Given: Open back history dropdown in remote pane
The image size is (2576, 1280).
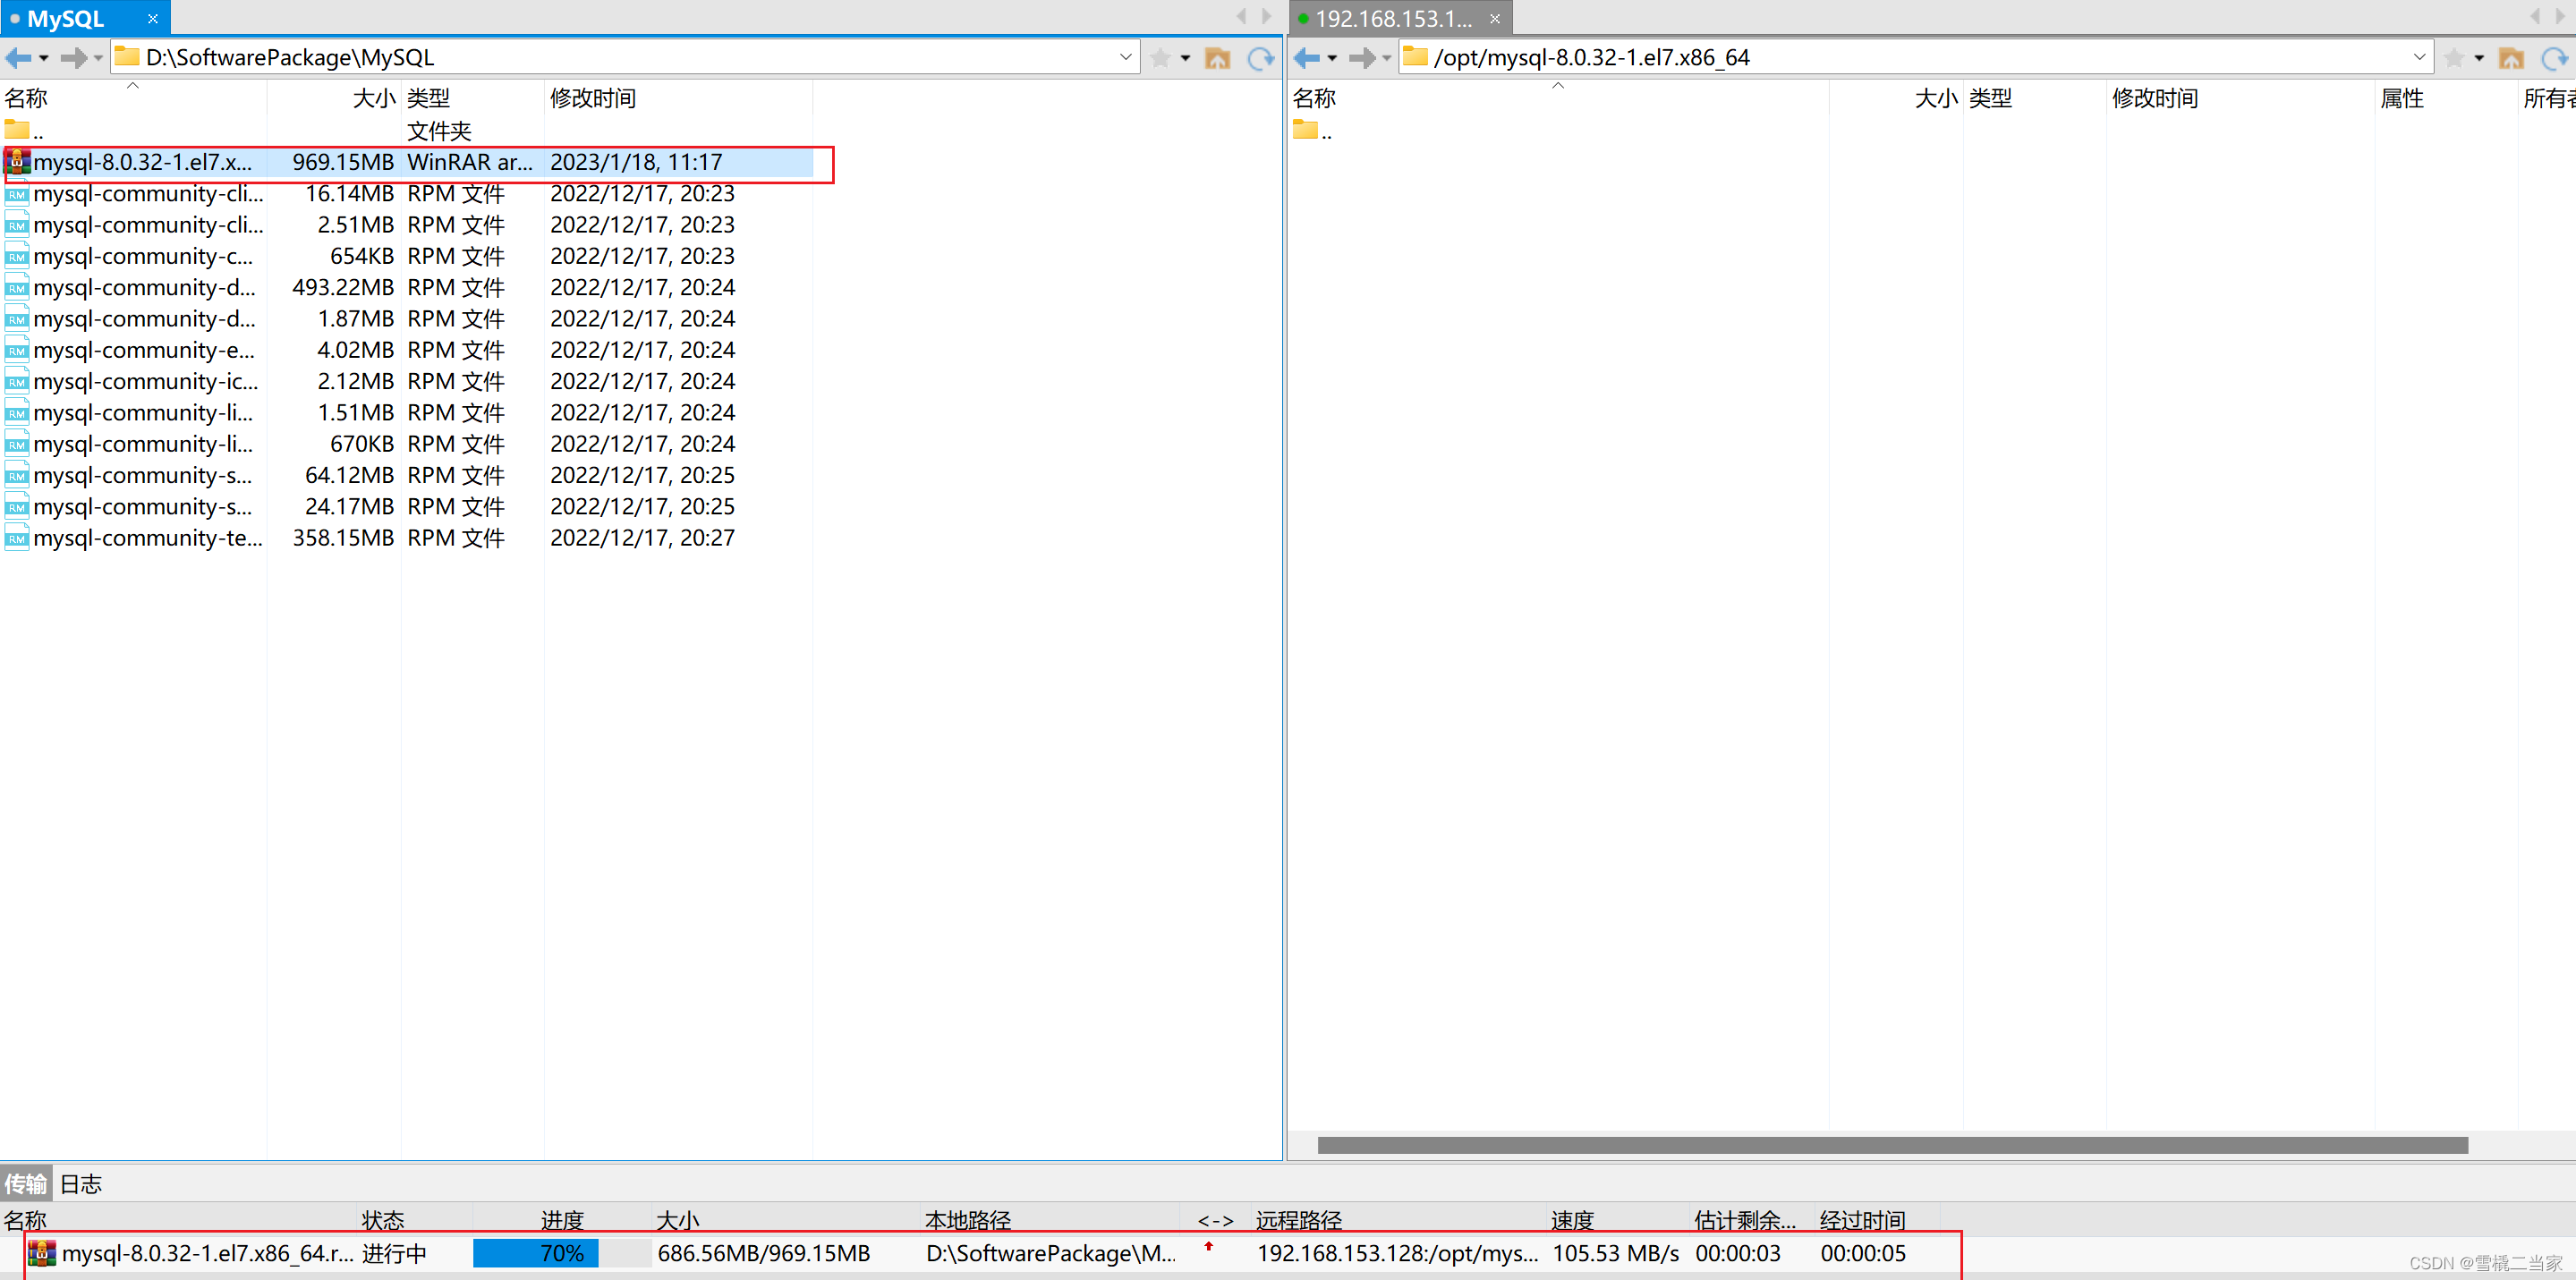Looking at the screenshot, I should pyautogui.click(x=1332, y=58).
